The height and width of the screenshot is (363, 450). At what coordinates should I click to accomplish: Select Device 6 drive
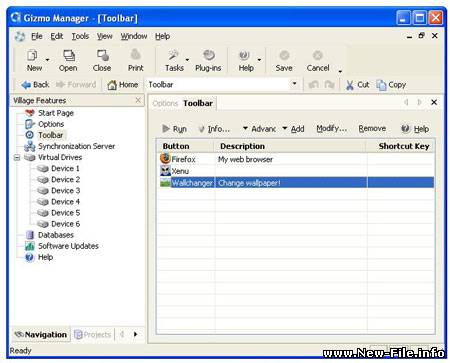pos(65,224)
